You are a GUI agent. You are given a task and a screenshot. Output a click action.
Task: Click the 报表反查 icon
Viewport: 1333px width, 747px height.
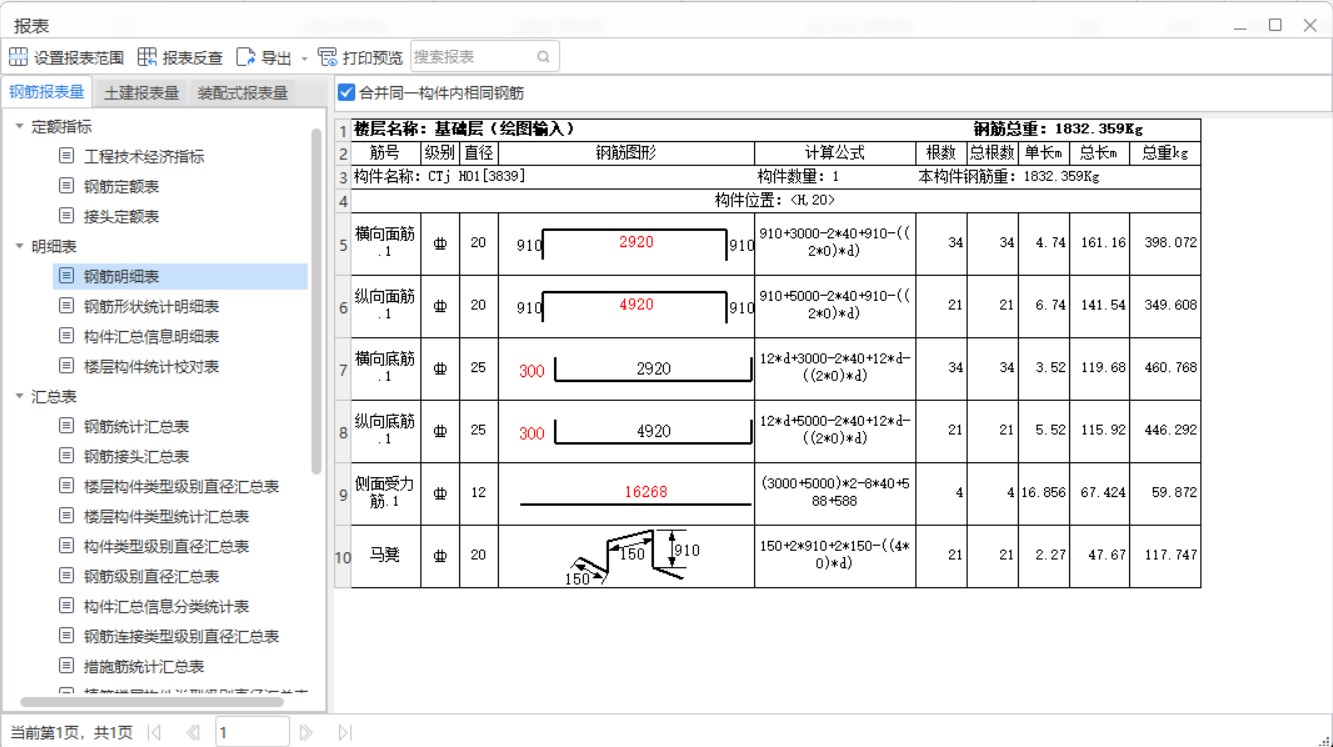(x=147, y=57)
